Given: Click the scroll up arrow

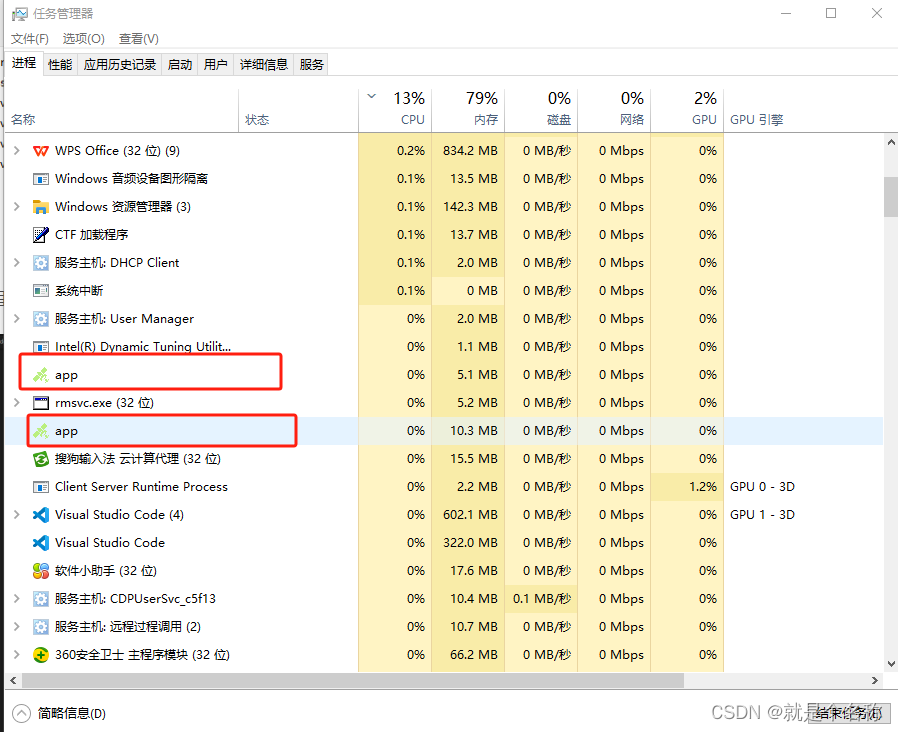Looking at the screenshot, I should [x=891, y=141].
